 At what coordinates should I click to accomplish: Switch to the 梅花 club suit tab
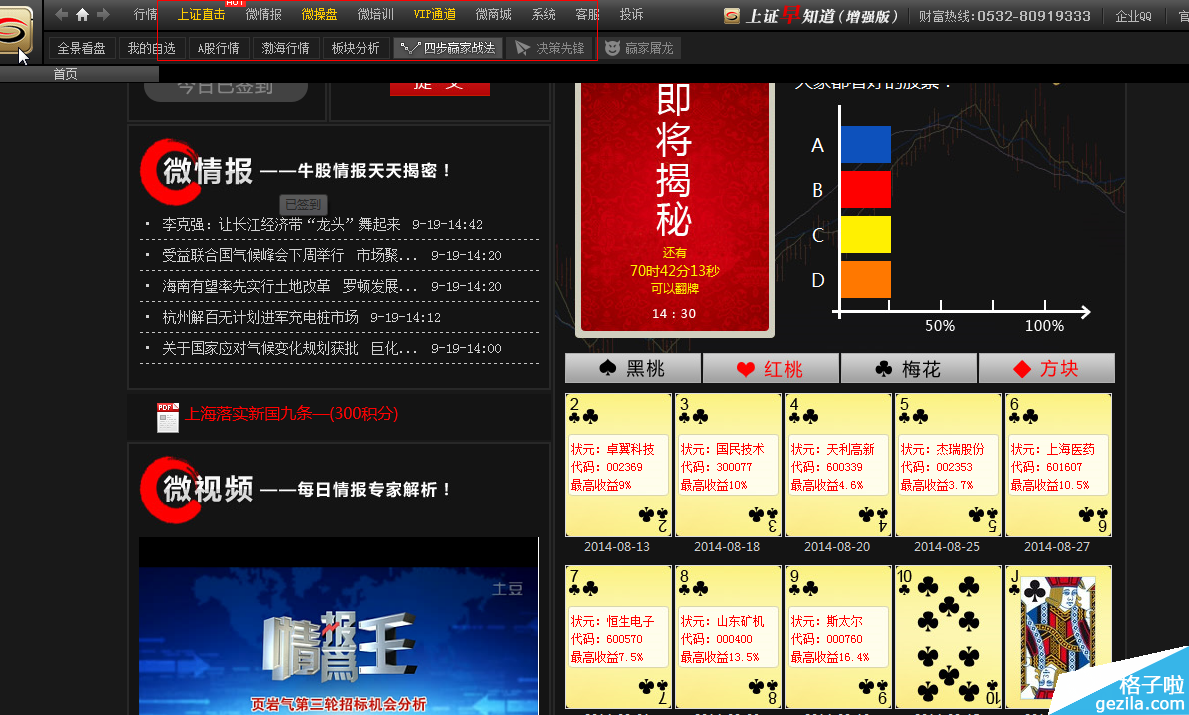click(x=908, y=369)
